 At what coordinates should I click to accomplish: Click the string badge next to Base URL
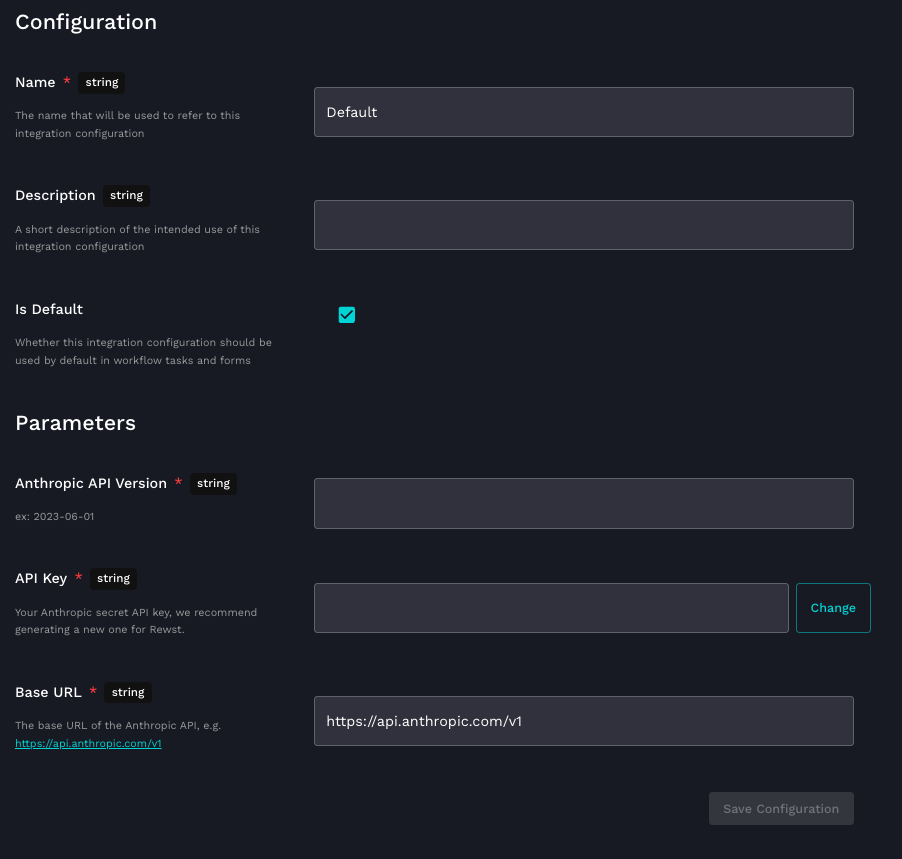[128, 692]
